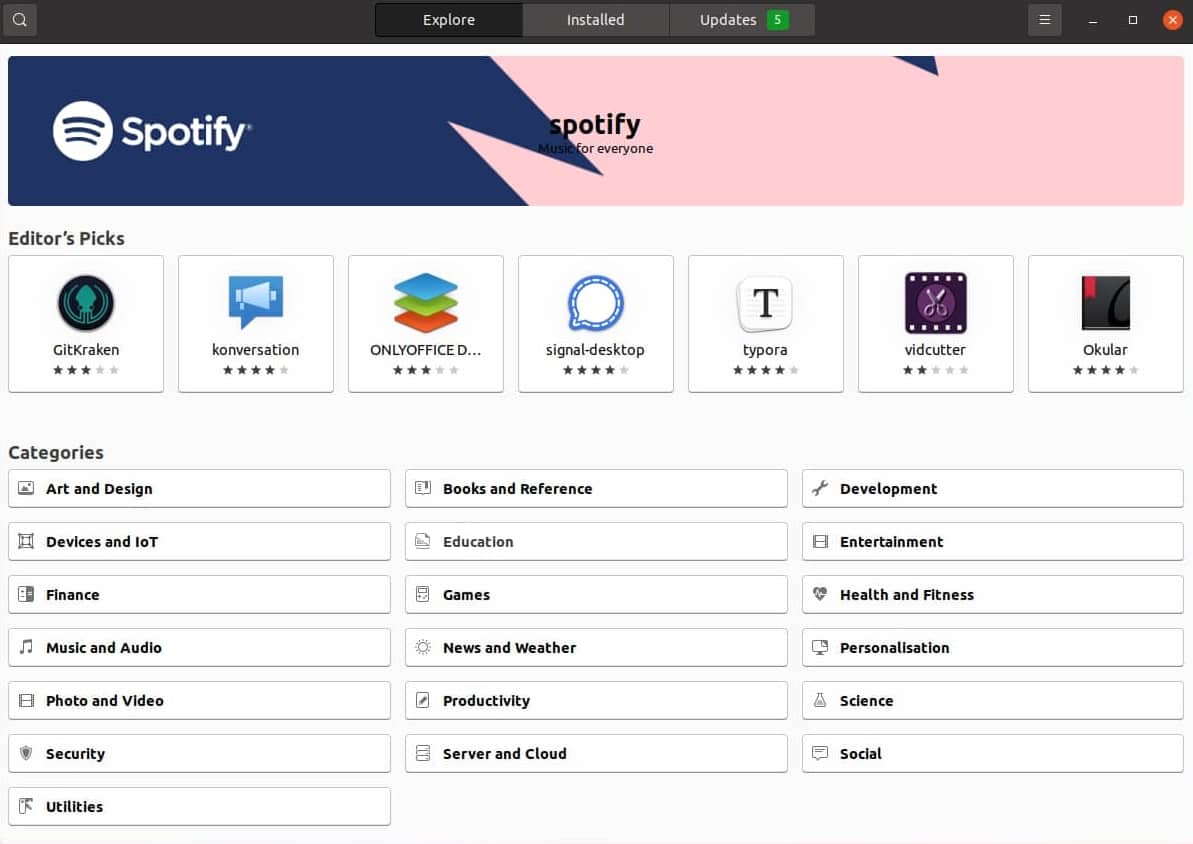Image resolution: width=1193 pixels, height=844 pixels.
Task: Open the hamburger menu button
Action: [x=1045, y=20]
